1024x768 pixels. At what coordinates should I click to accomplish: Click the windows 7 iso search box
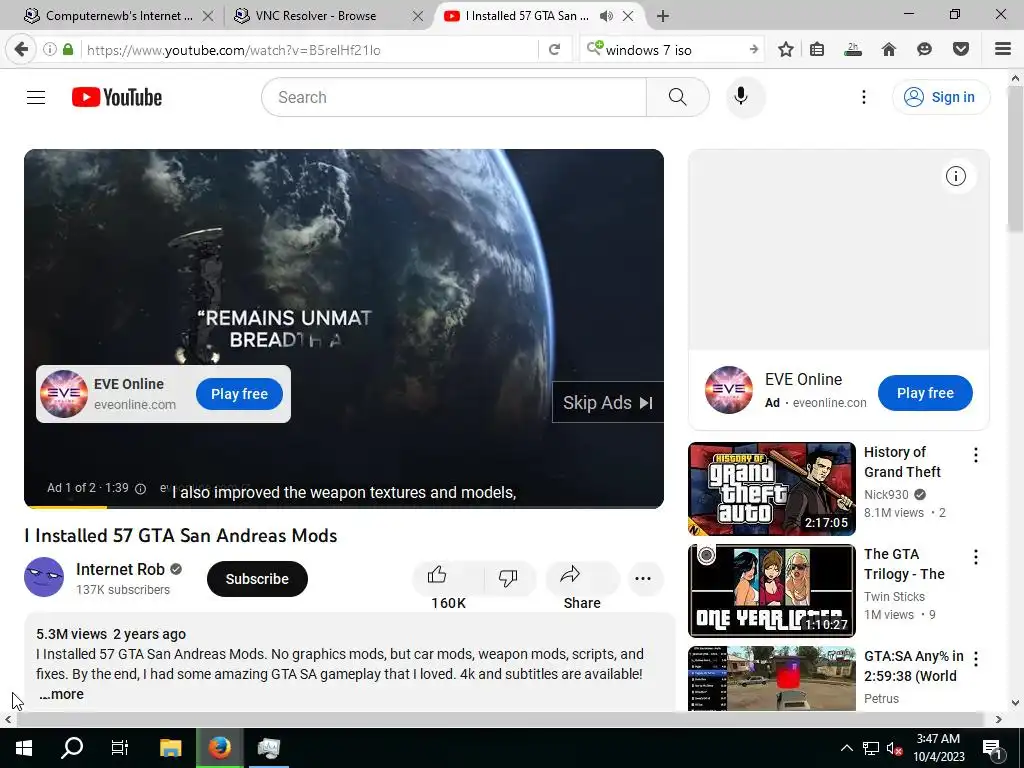pyautogui.click(x=673, y=50)
